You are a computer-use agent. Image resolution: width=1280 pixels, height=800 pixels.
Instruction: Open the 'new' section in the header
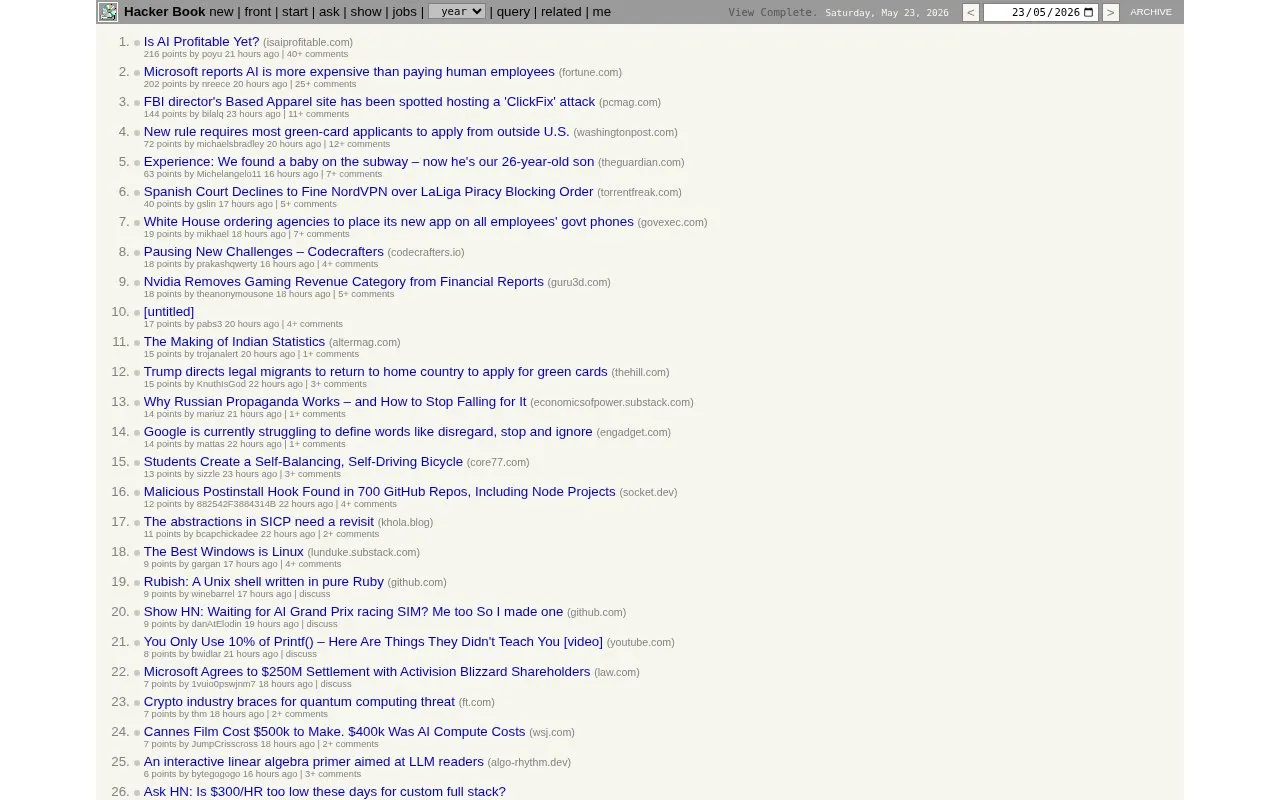point(221,12)
